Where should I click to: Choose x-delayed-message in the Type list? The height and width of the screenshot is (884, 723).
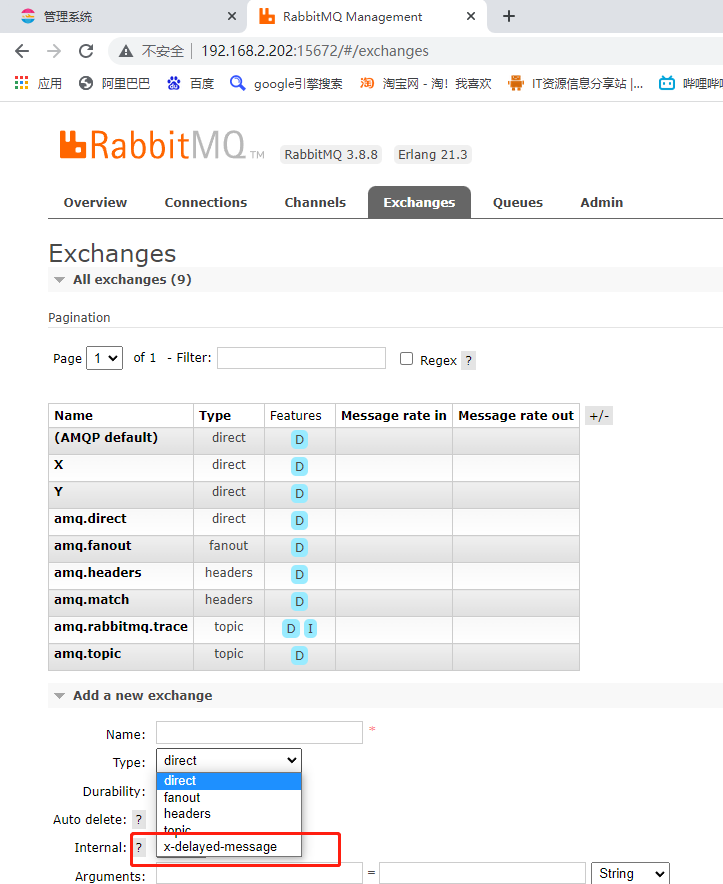tap(229, 847)
